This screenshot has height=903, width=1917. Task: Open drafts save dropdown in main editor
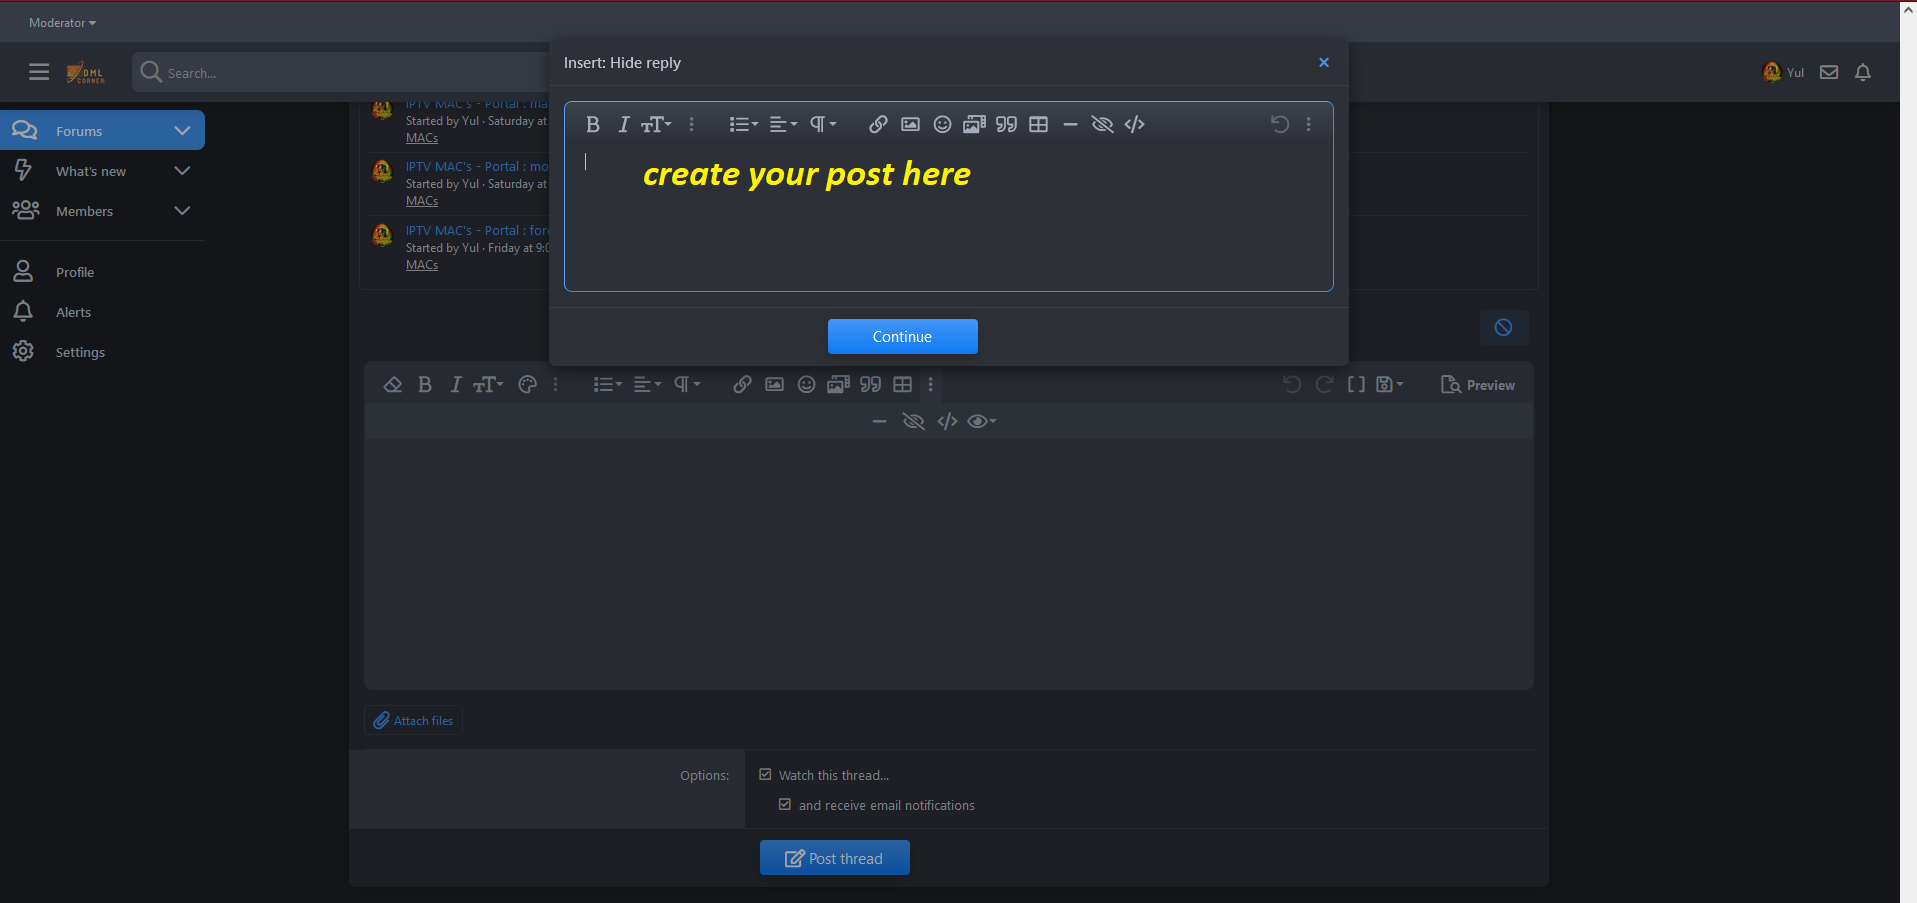(1389, 384)
